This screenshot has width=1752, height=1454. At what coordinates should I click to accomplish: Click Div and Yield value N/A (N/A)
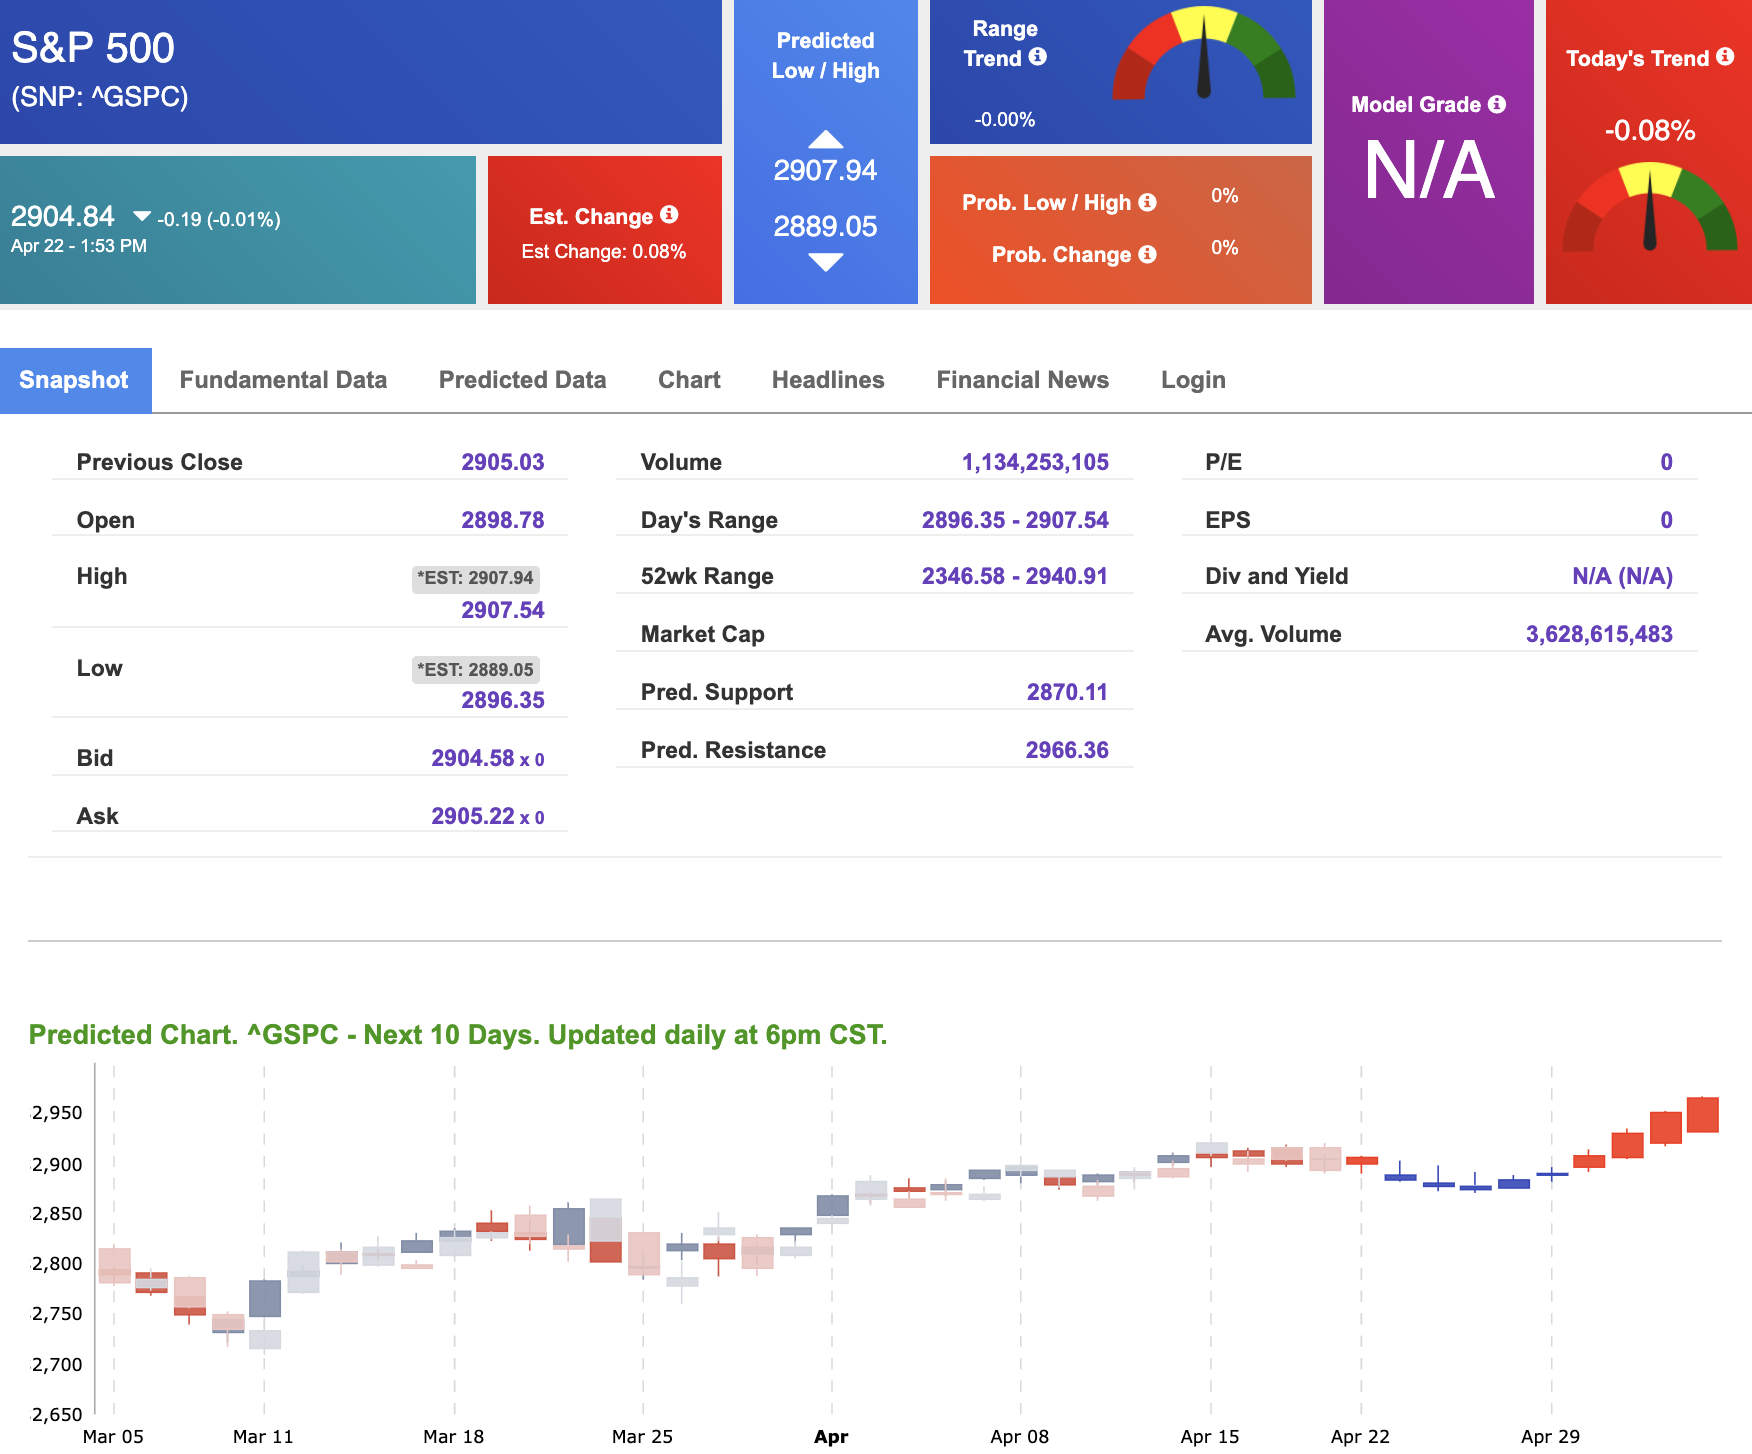(1622, 576)
